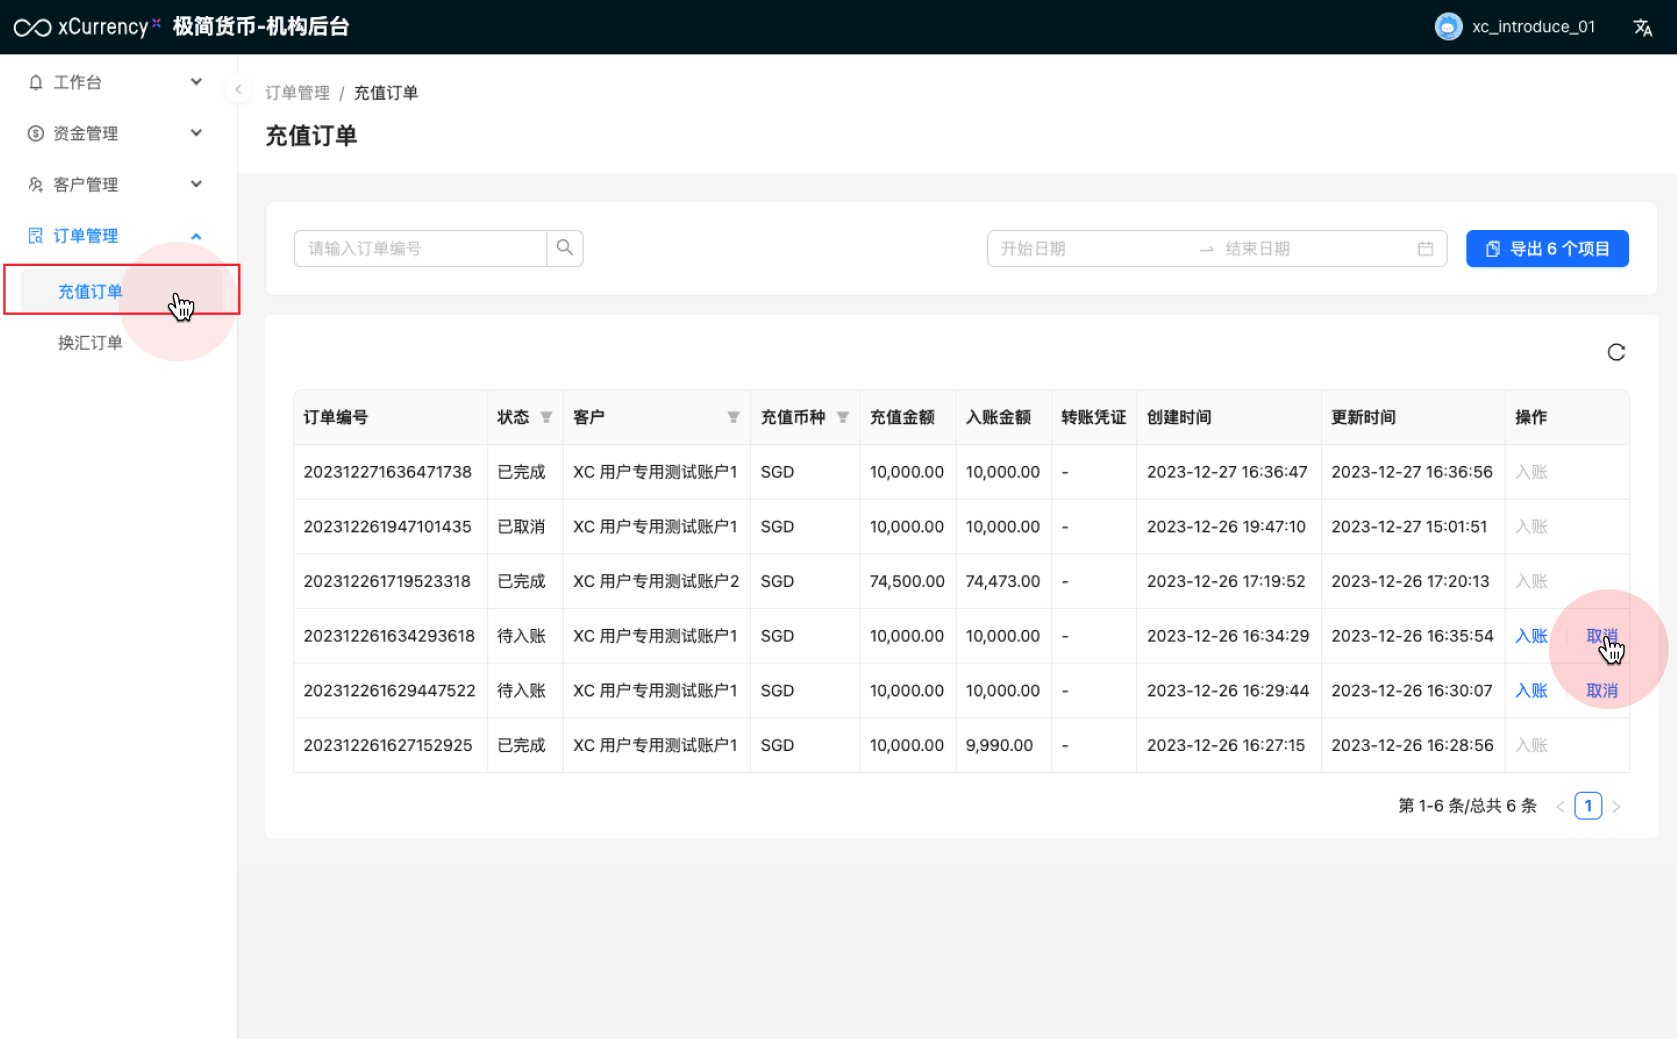Screen dimensions: 1677x1039
Task: Click the 74,473.00 credited amount
Action: point(1003,582)
